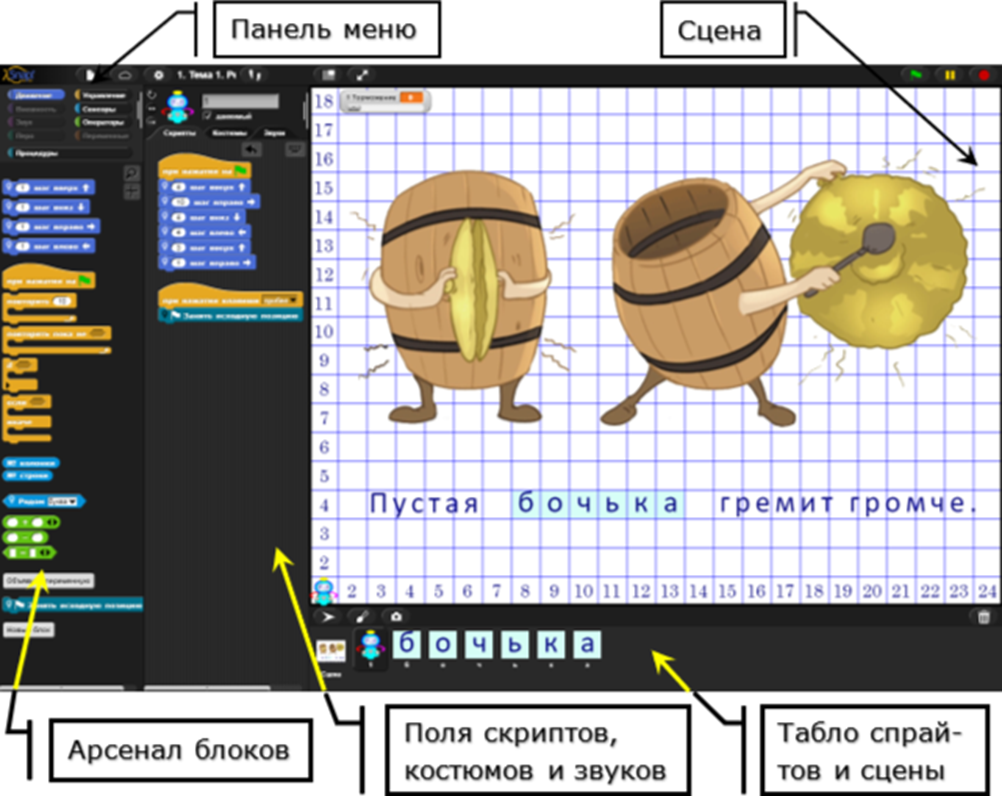Open the settings gear menu
Viewport: 1002px width, 796px height.
pyautogui.click(x=158, y=75)
